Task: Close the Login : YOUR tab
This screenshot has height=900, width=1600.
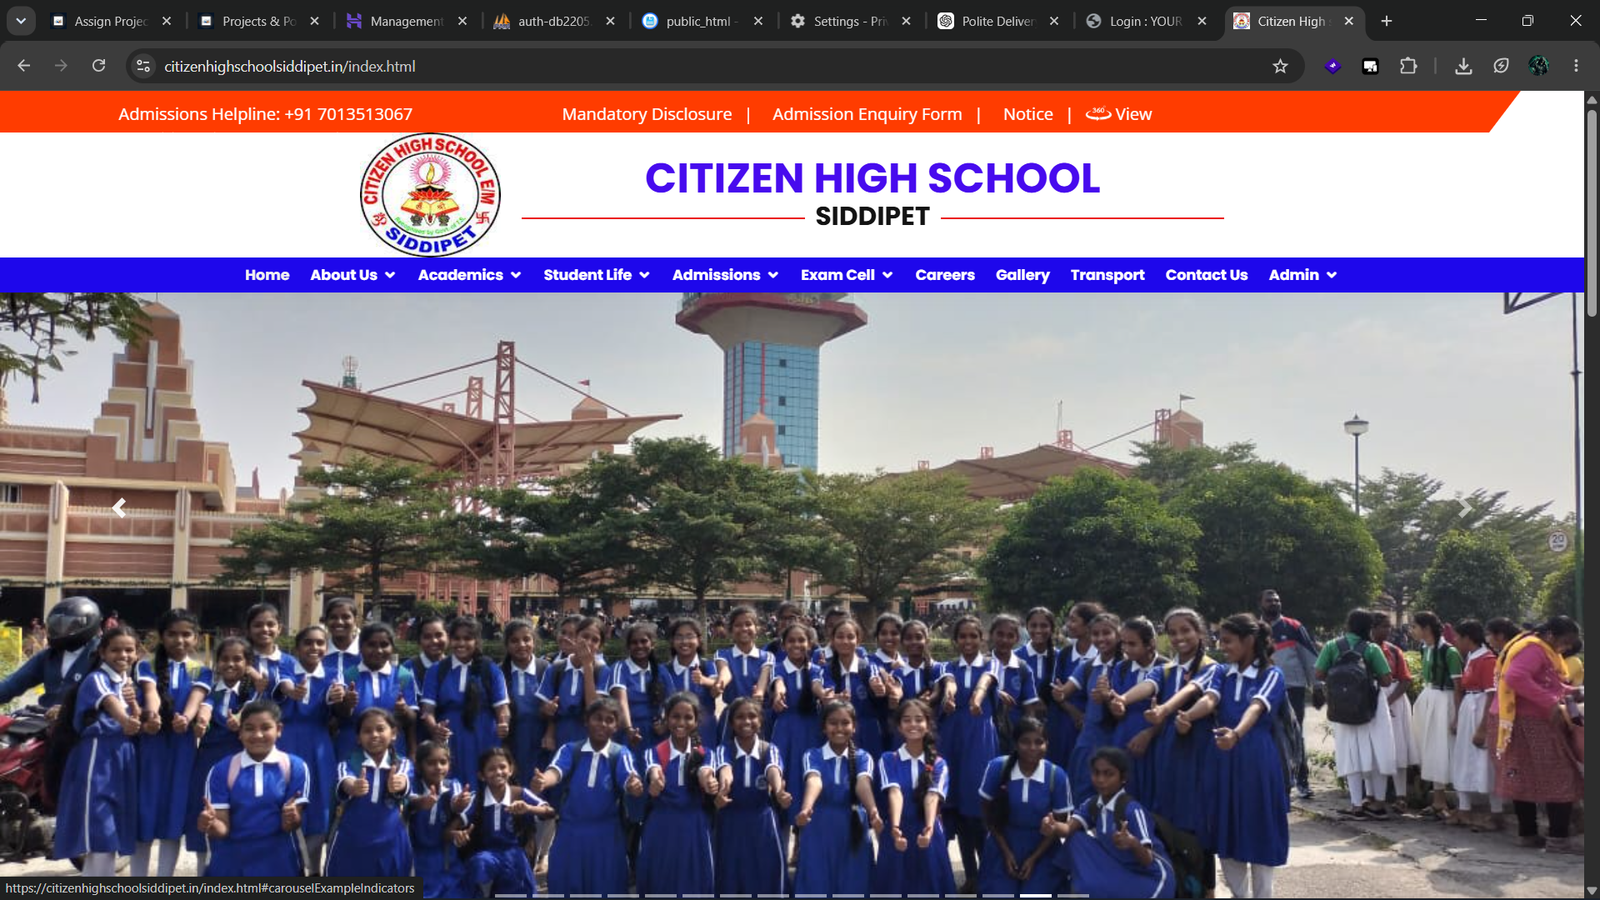Action: tap(1202, 21)
